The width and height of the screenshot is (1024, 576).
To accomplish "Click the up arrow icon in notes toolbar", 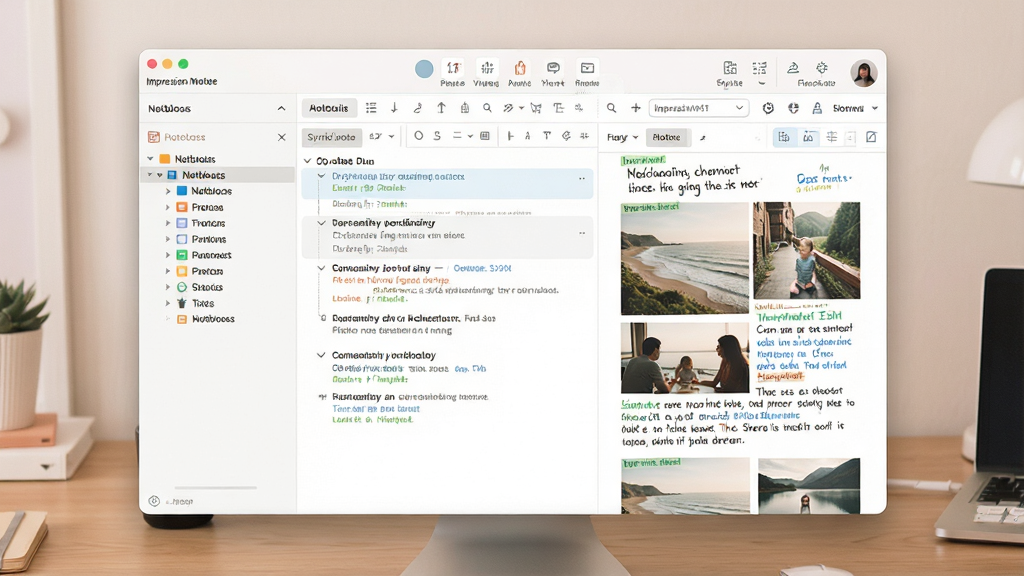I will coord(441,108).
